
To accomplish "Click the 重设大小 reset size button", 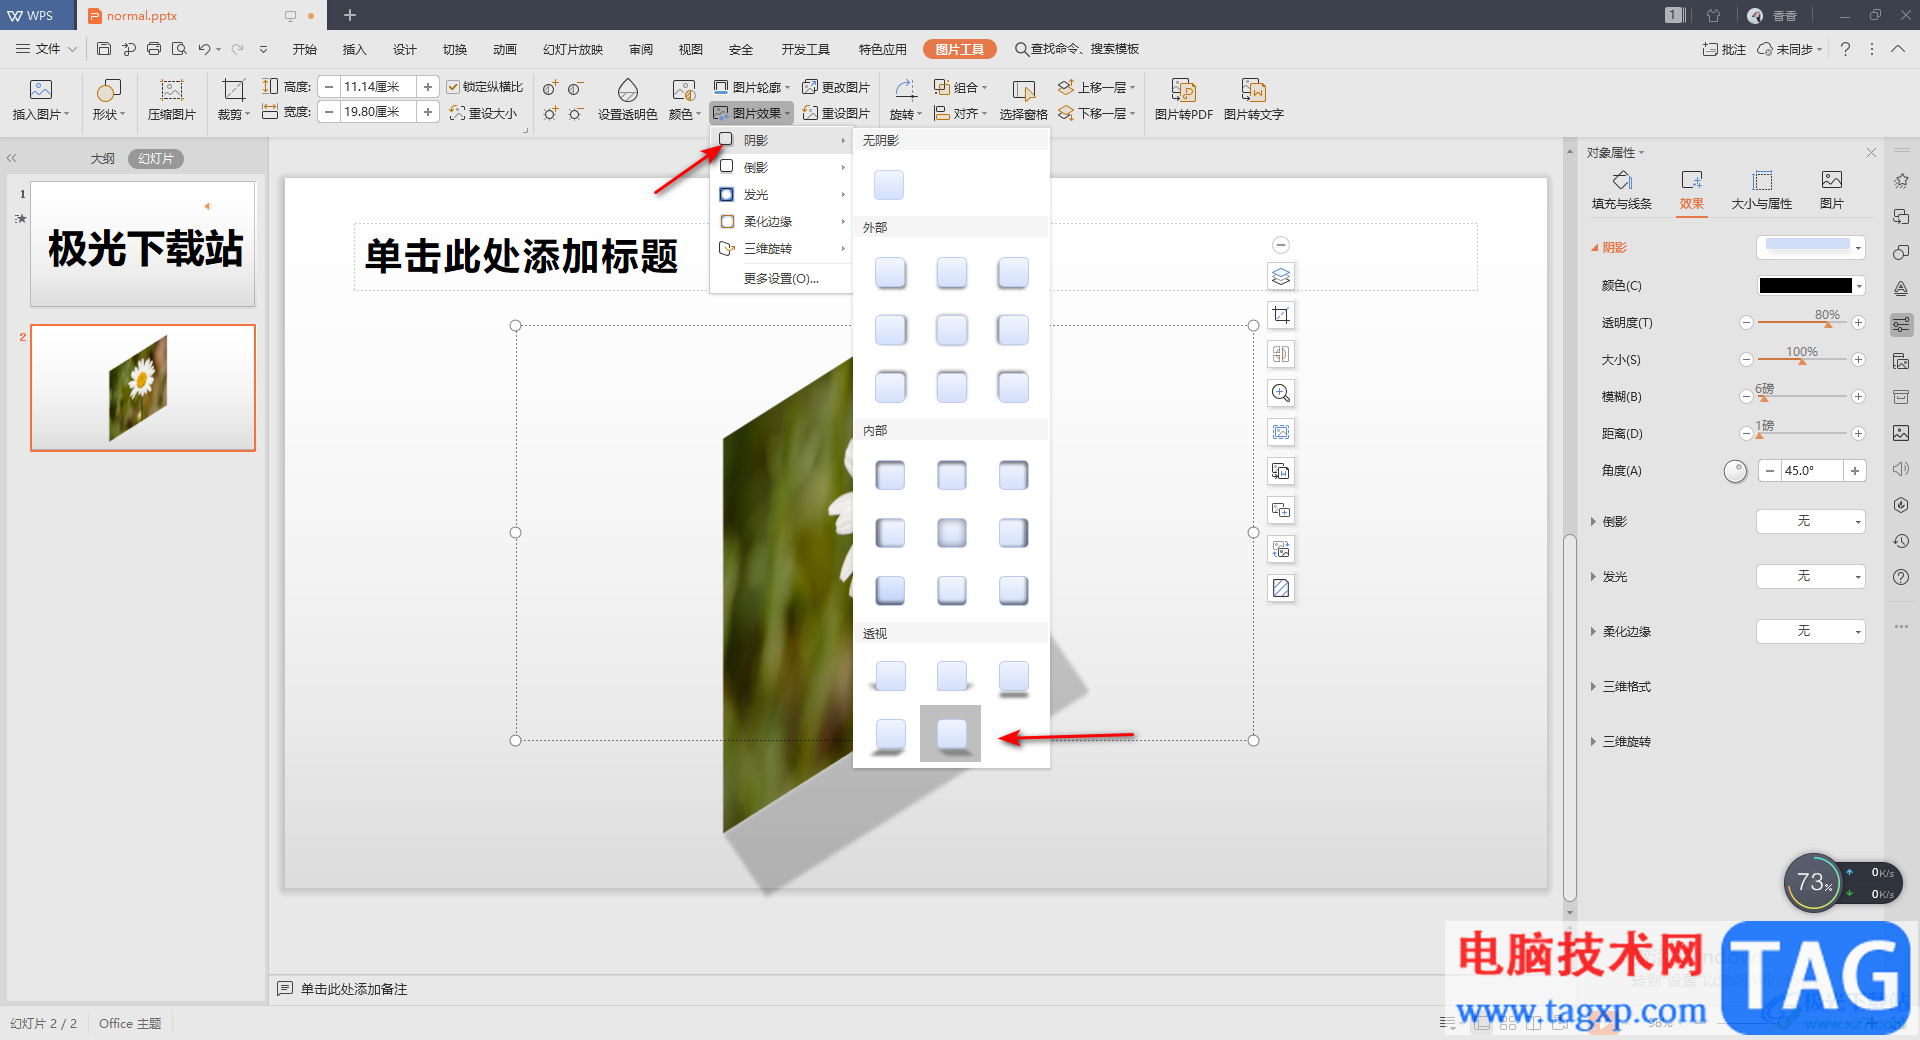I will coord(483,113).
